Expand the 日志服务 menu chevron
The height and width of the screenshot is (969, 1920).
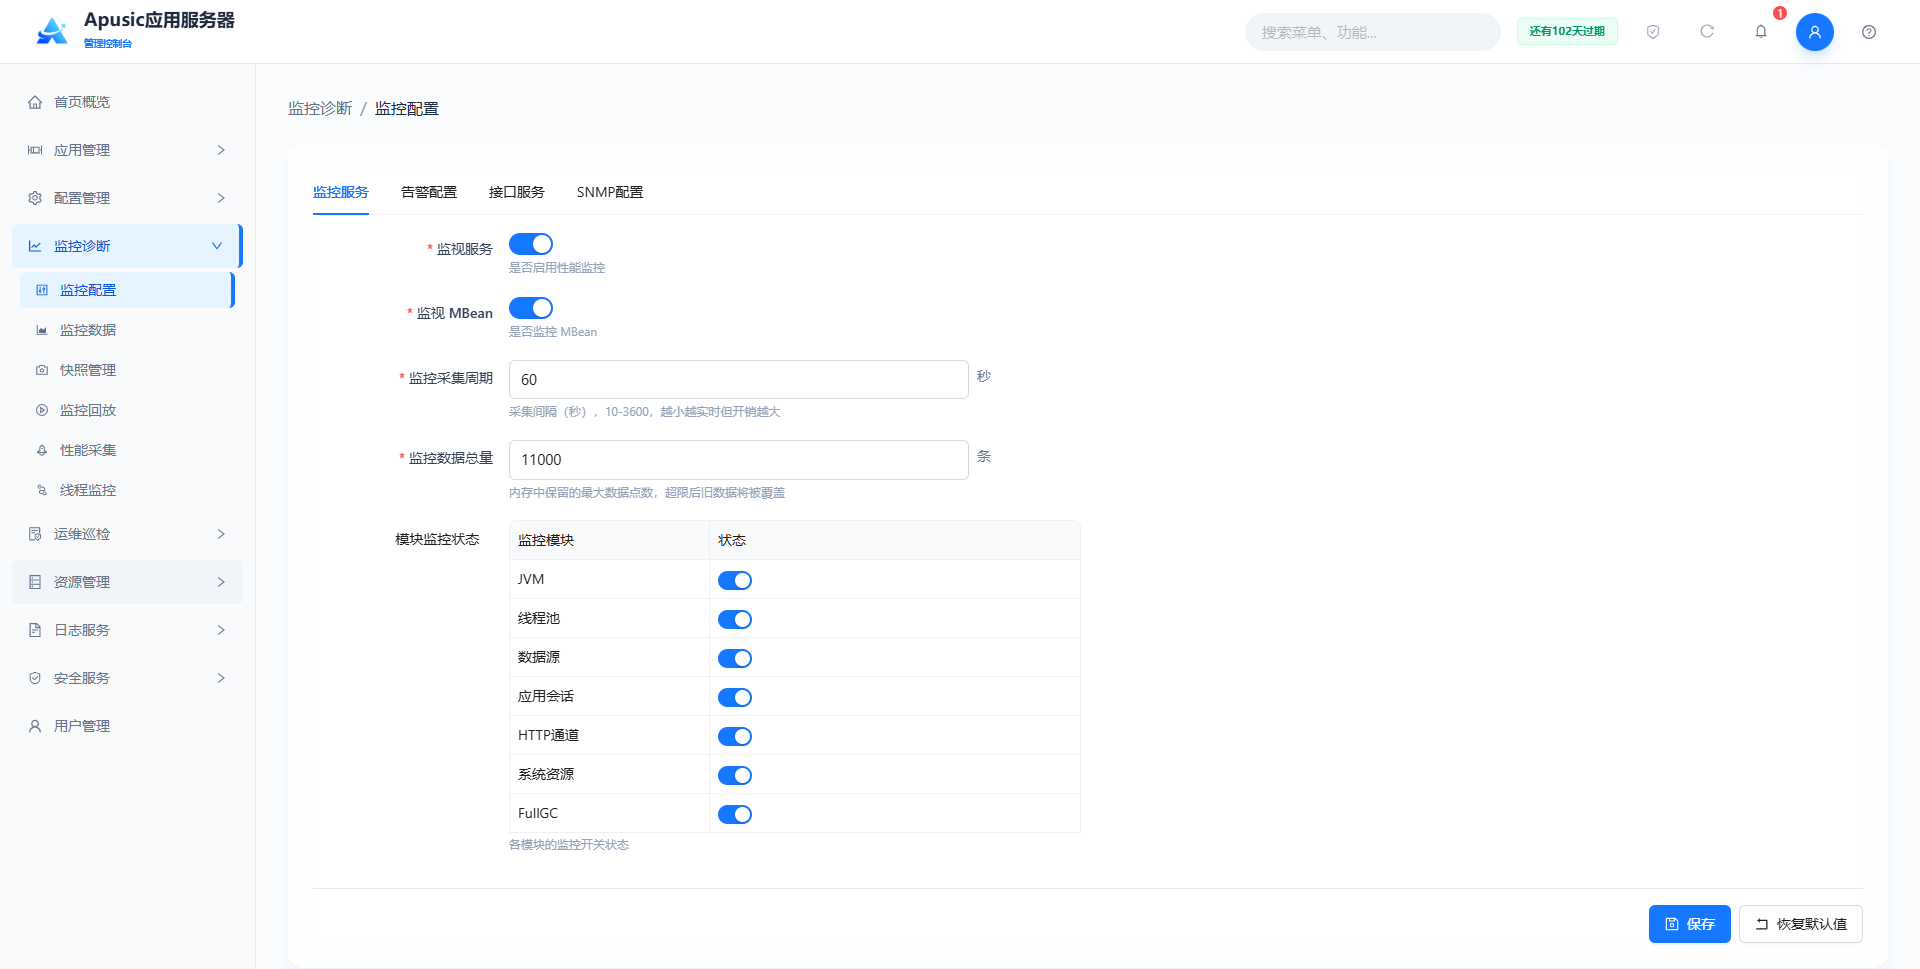coord(221,630)
